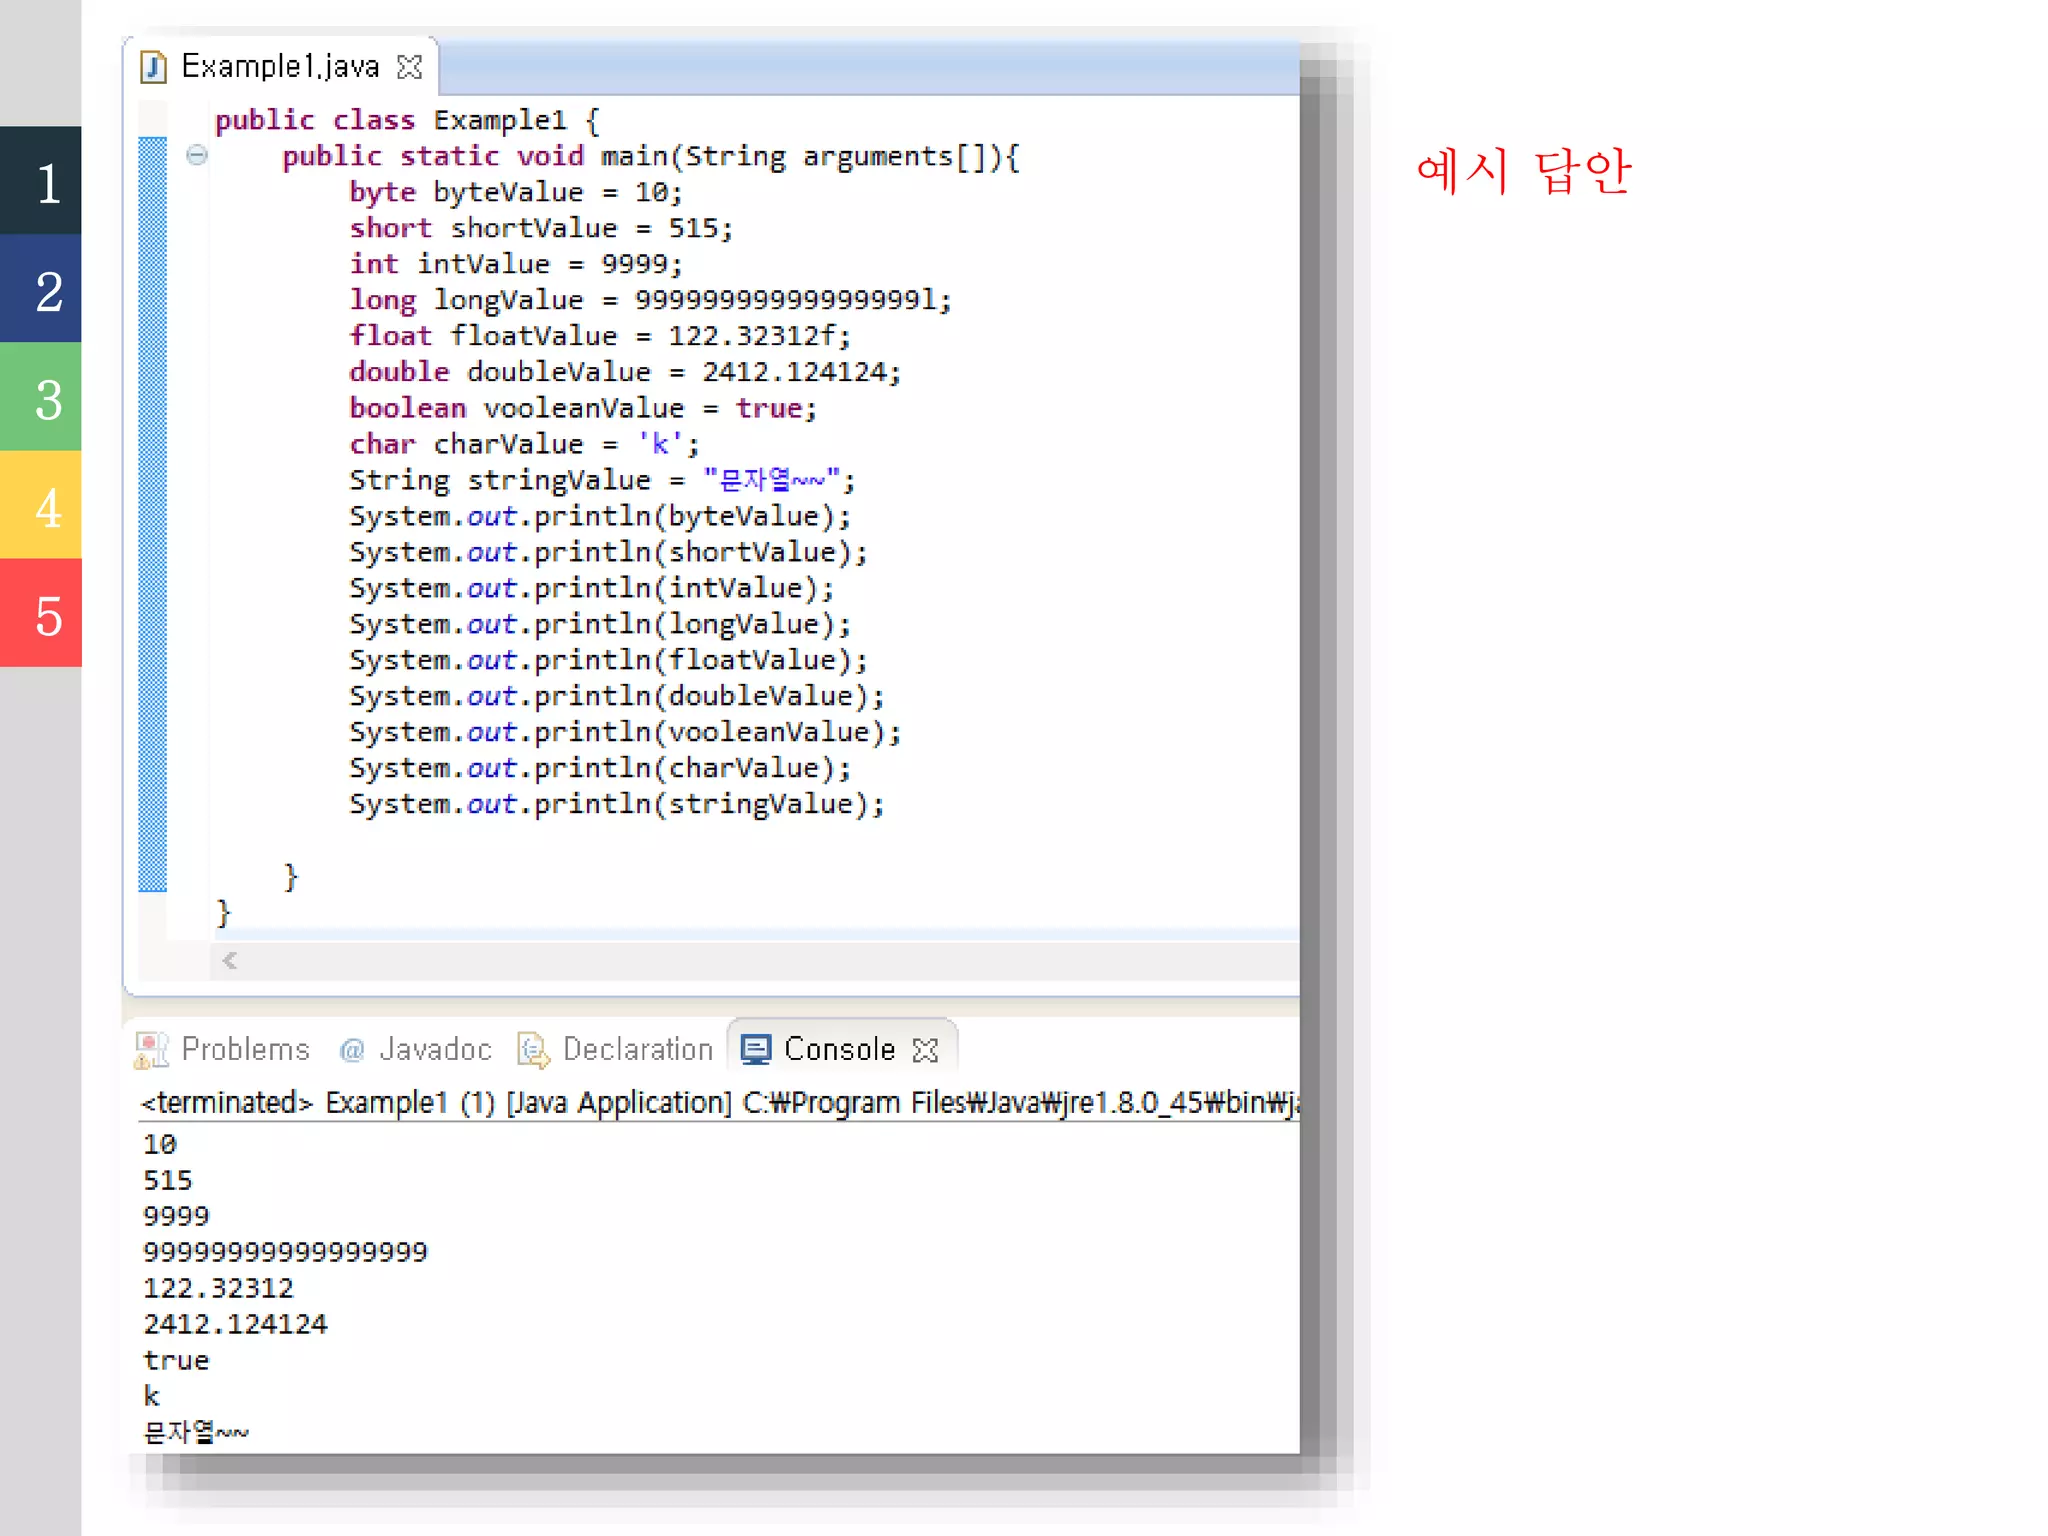The image size is (2048, 1536).
Task: Click console output '문자열~~'
Action: click(196, 1432)
